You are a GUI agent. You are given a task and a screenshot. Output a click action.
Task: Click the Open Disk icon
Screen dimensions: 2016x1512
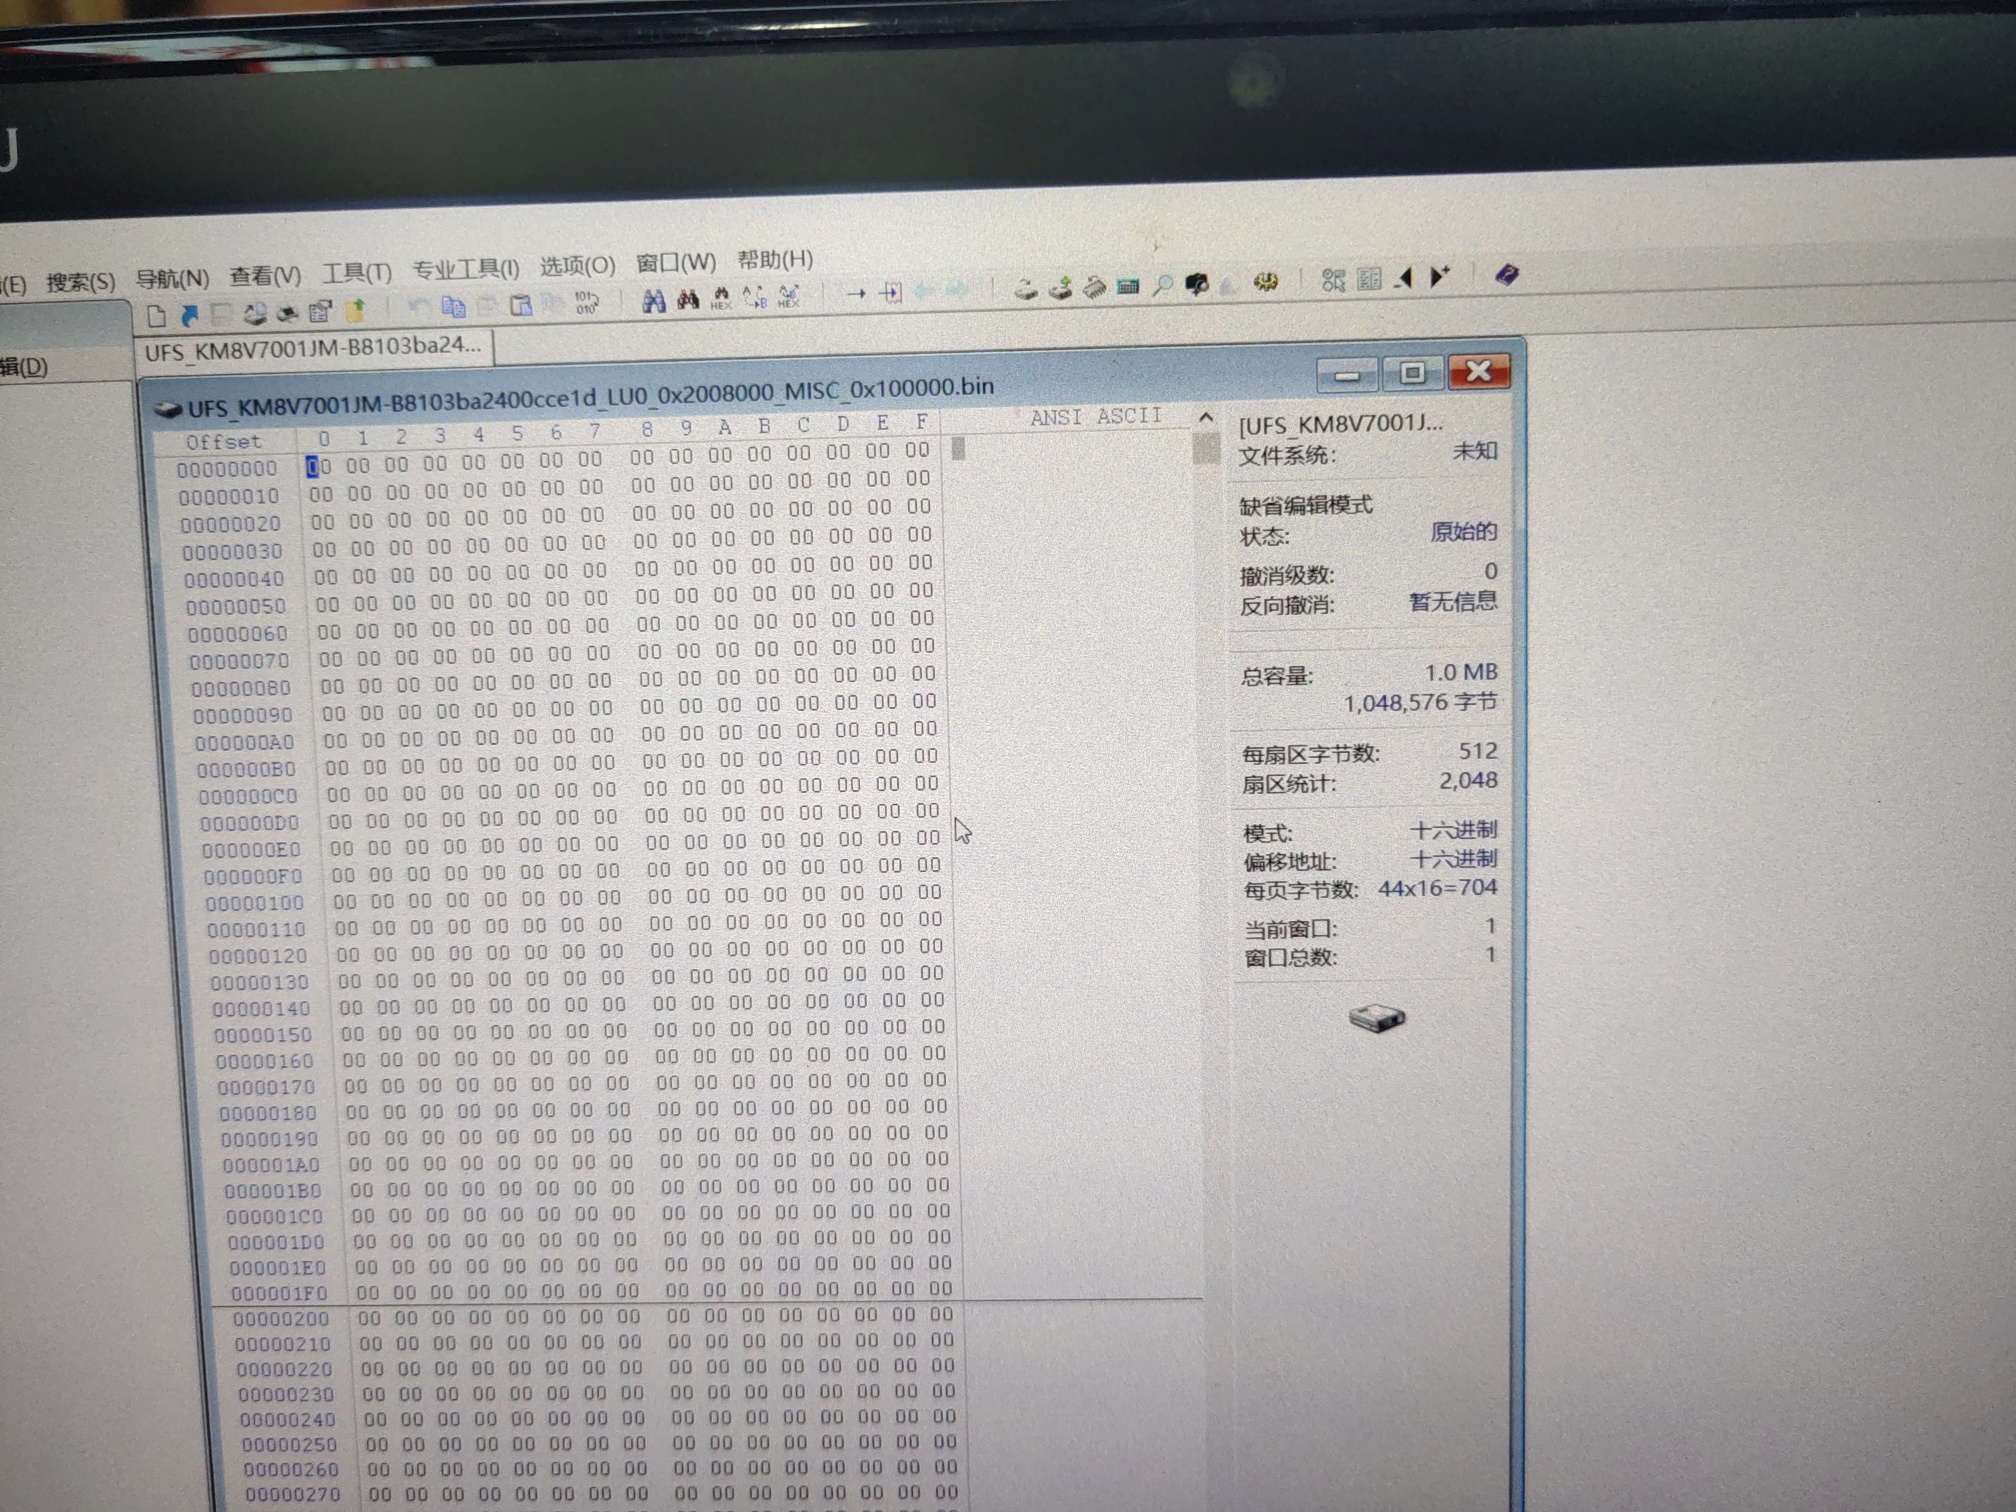pos(1026,290)
